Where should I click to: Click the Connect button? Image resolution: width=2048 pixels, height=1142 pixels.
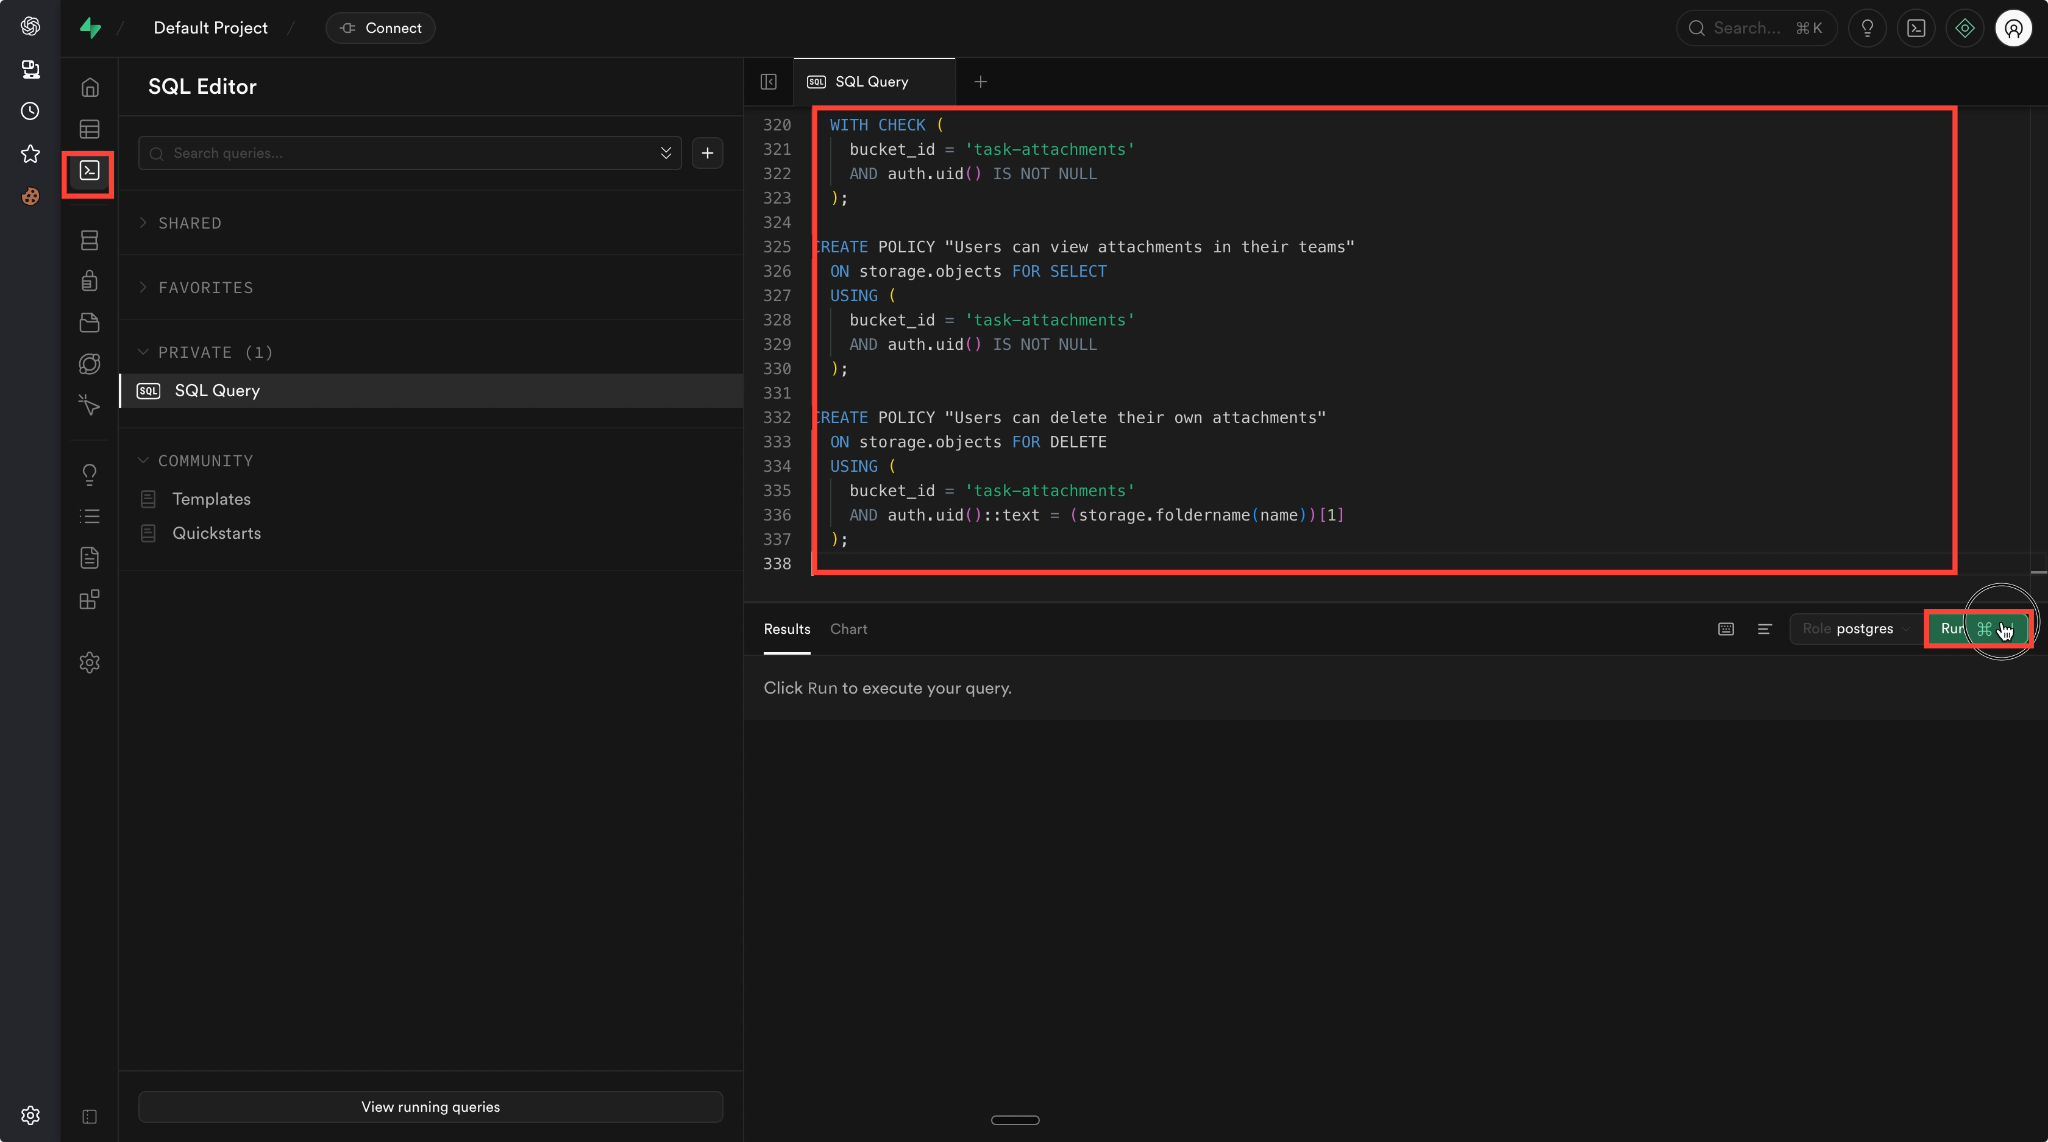coord(381,28)
